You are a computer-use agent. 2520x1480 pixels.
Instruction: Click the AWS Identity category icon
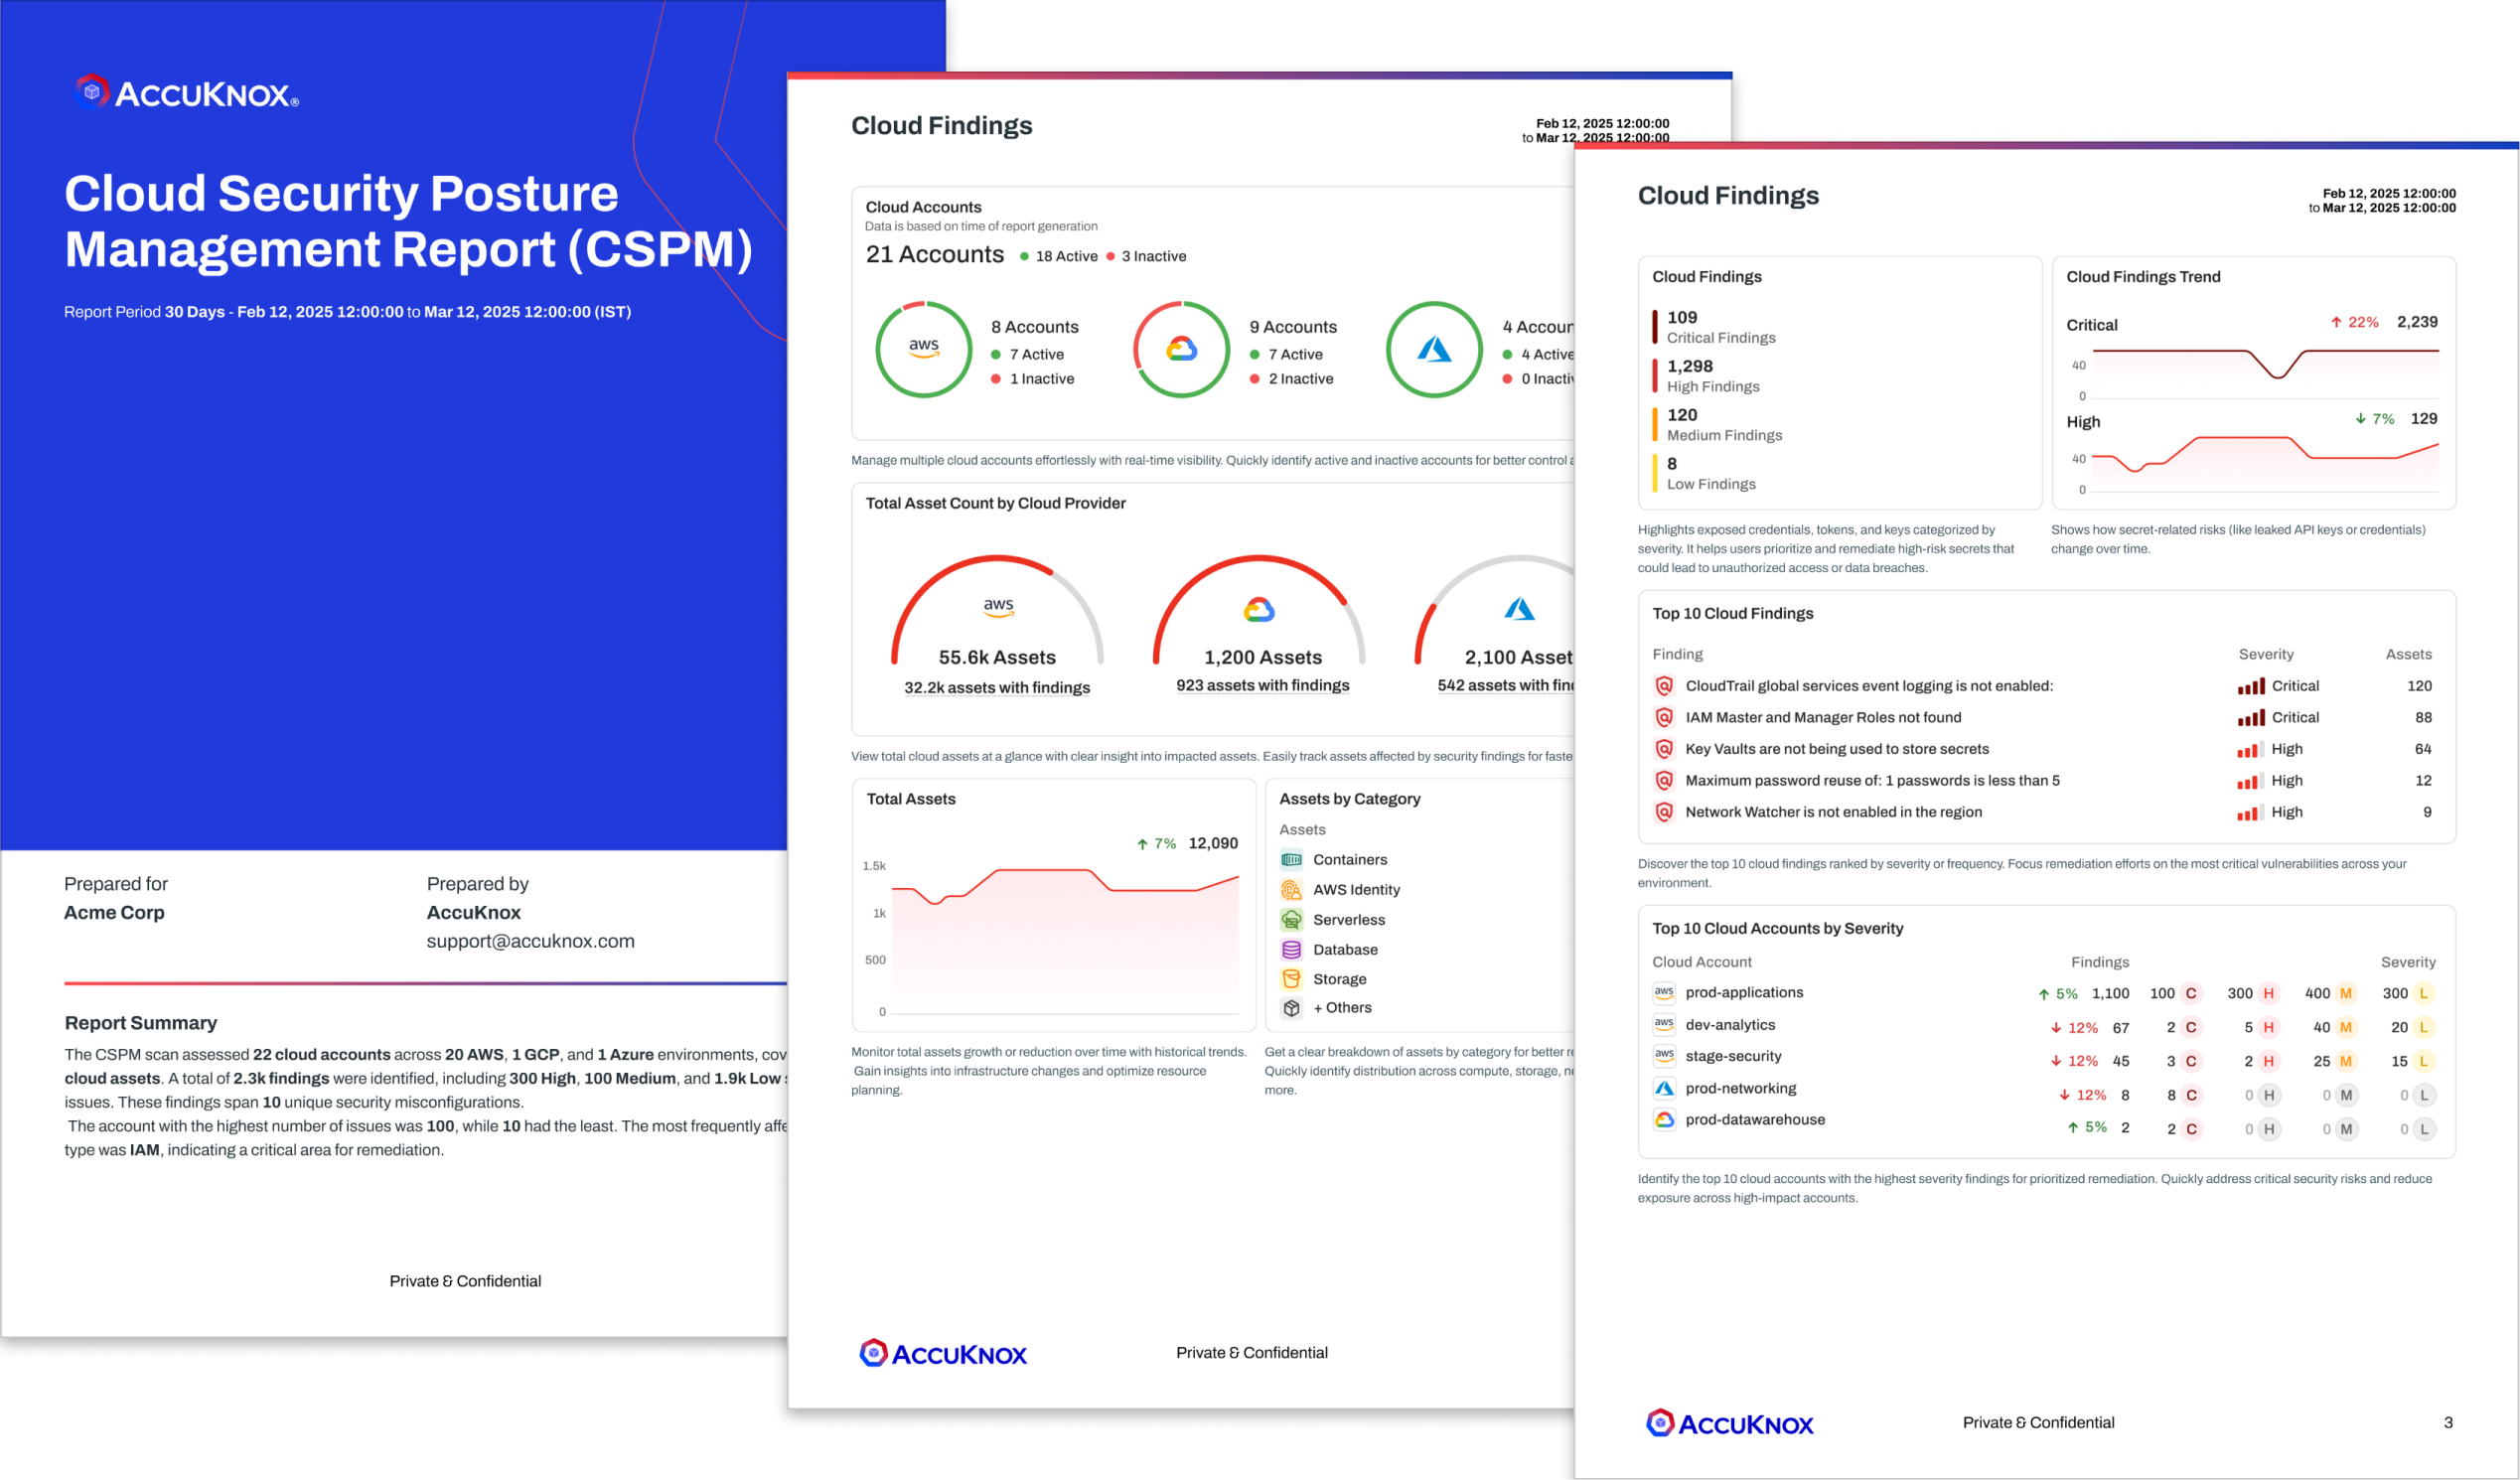click(1291, 889)
